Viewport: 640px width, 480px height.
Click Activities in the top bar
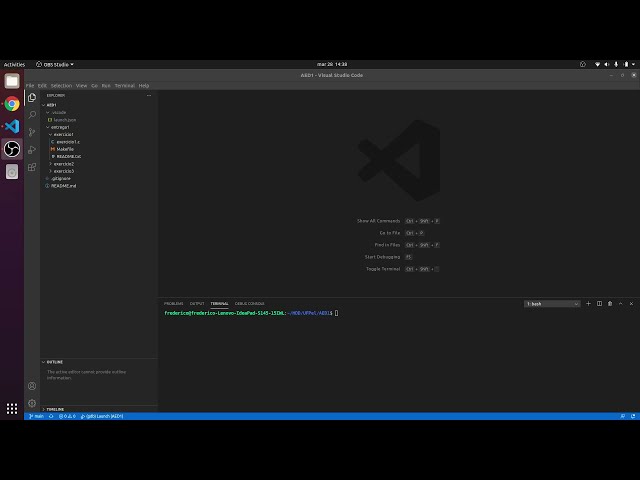coord(14,64)
